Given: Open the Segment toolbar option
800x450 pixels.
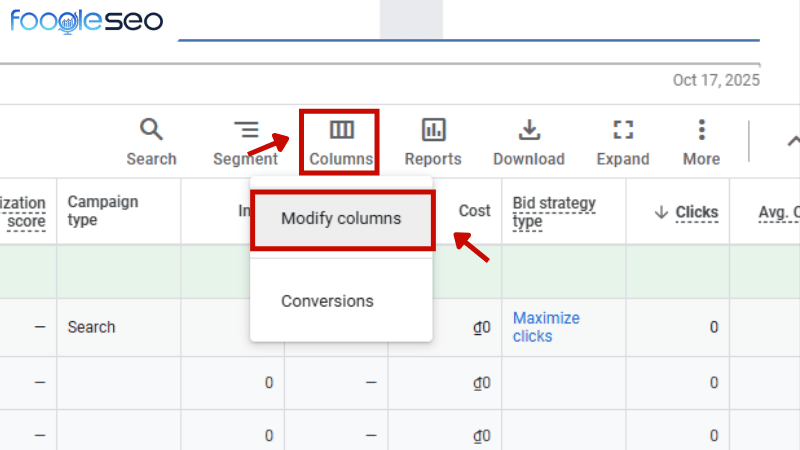Looking at the screenshot, I should tap(245, 142).
